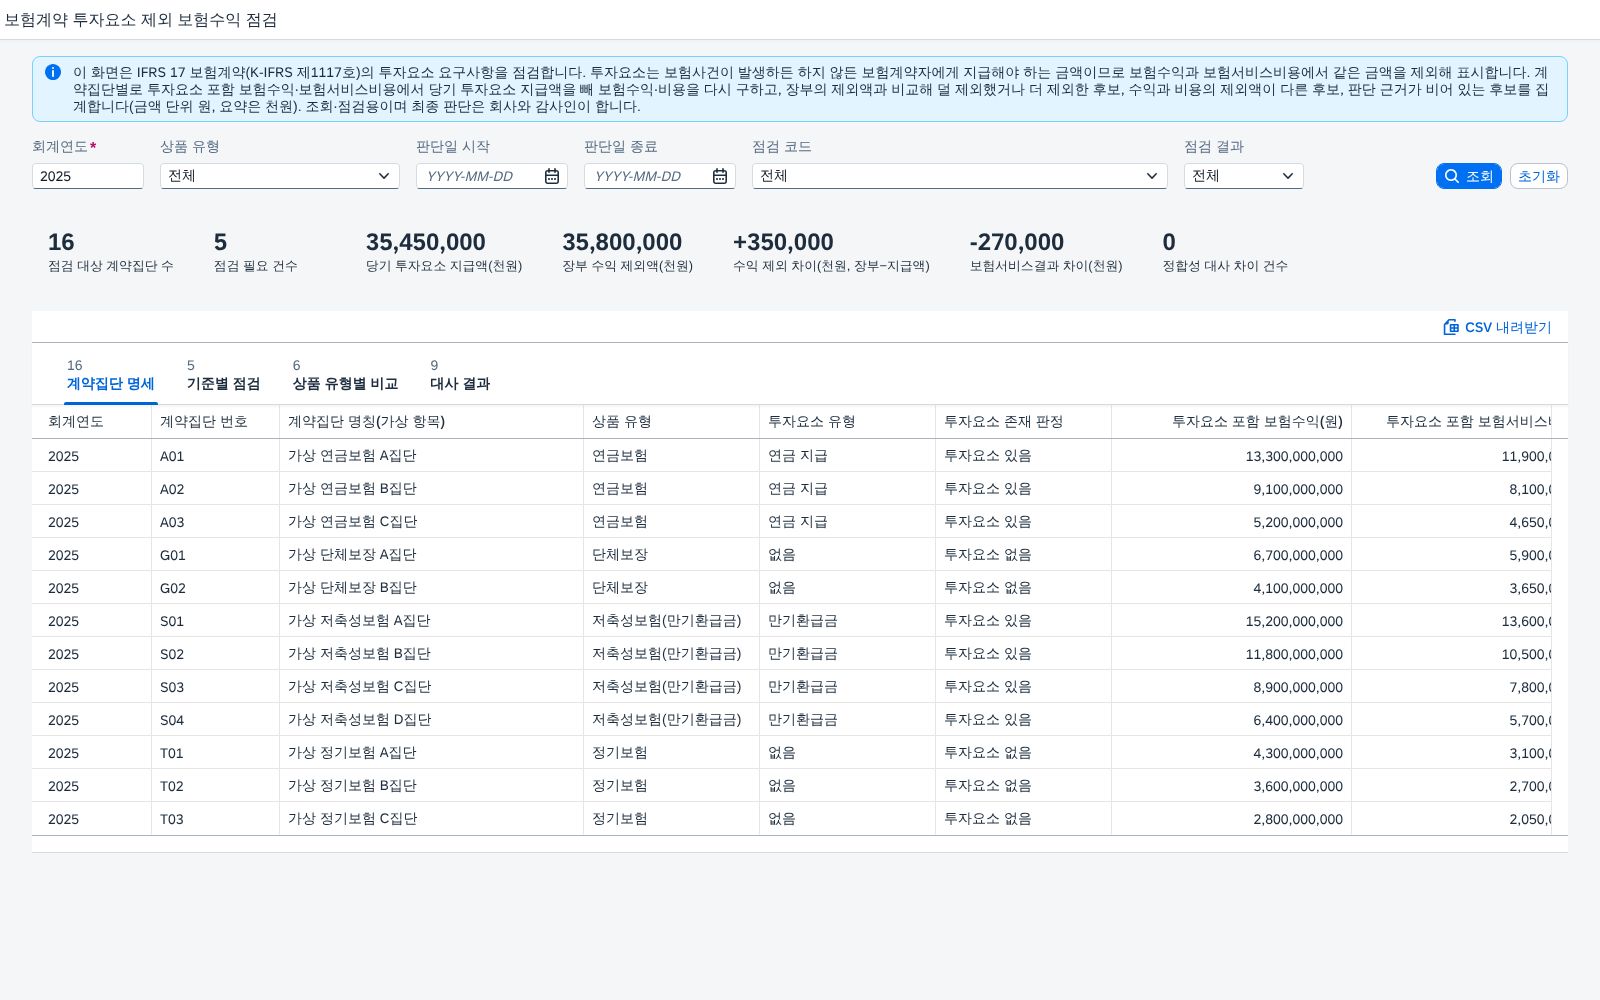The height and width of the screenshot is (1000, 1600).
Task: Click contract group number S03
Action: click(172, 687)
